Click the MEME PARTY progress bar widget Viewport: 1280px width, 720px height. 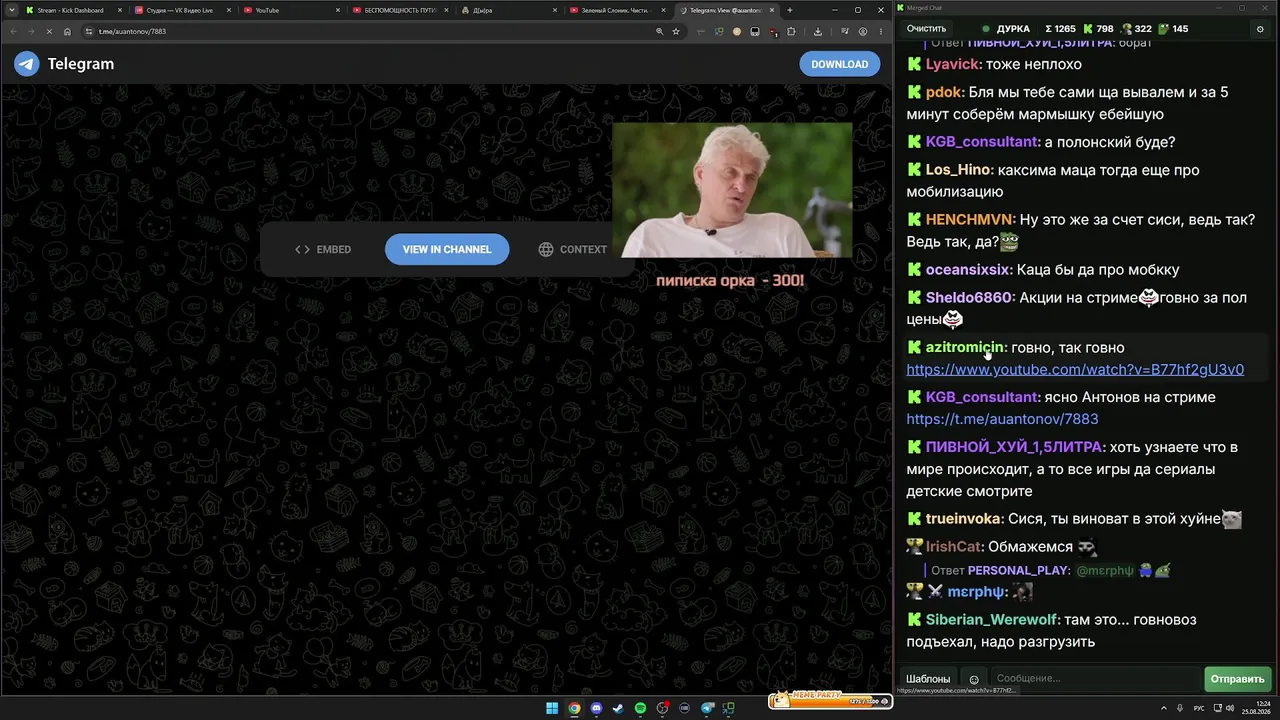(x=829, y=700)
